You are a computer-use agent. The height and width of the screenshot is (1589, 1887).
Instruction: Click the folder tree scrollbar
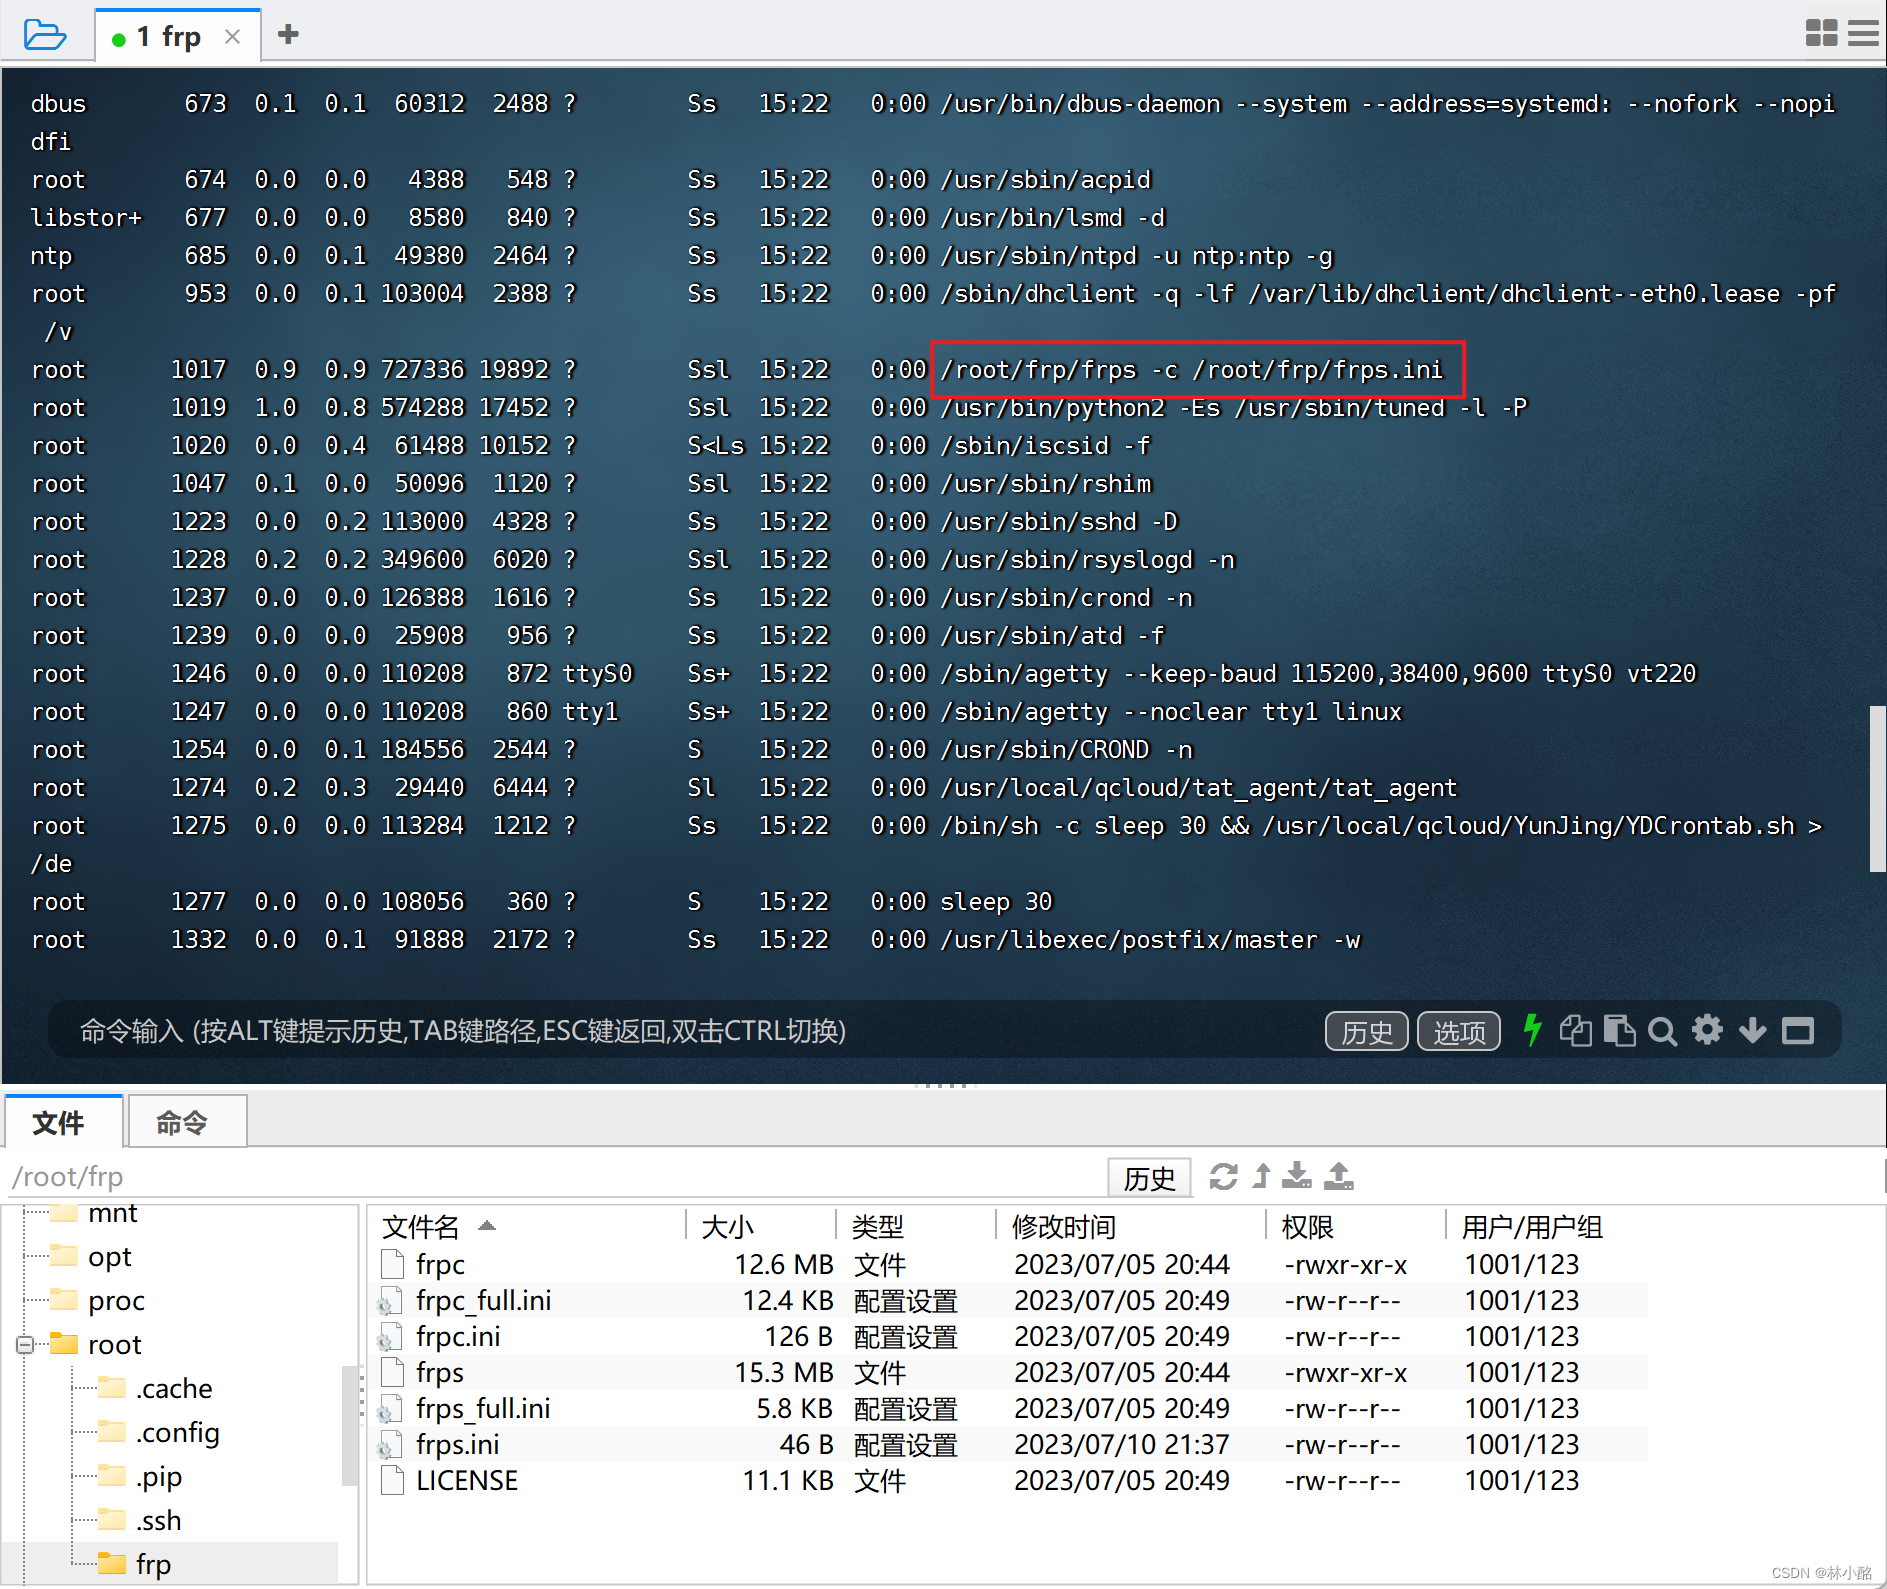click(x=350, y=1425)
